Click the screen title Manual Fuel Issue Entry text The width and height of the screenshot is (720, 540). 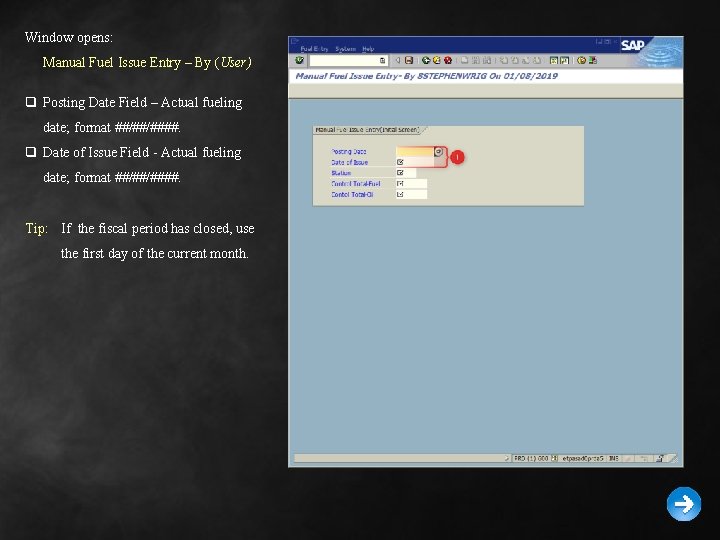pyautogui.click(x=426, y=76)
